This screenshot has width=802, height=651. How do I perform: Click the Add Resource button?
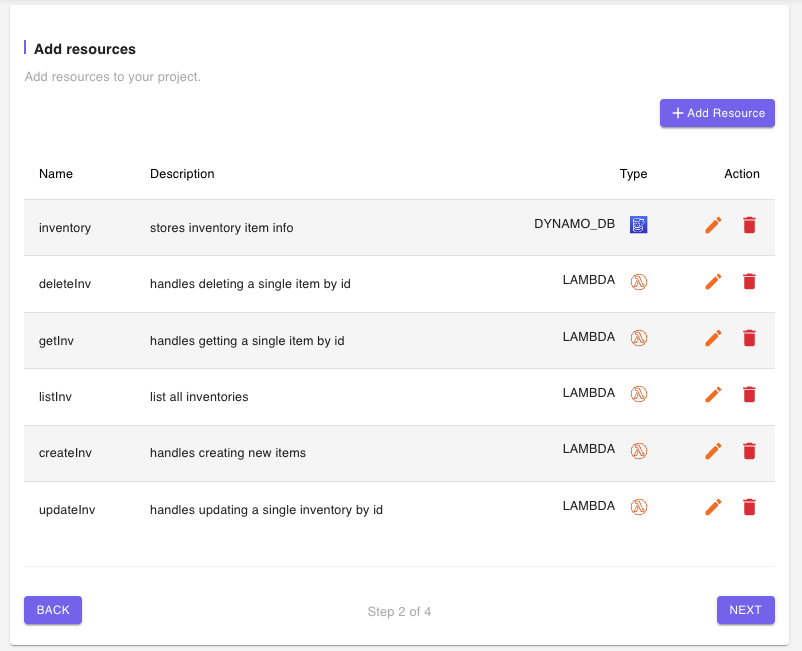(x=717, y=113)
